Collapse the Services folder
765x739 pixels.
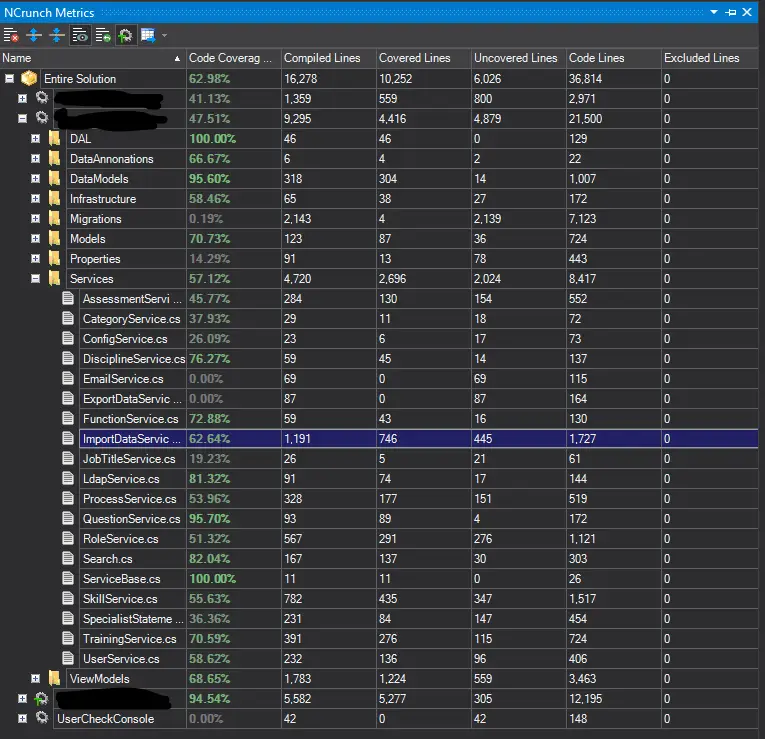36,279
